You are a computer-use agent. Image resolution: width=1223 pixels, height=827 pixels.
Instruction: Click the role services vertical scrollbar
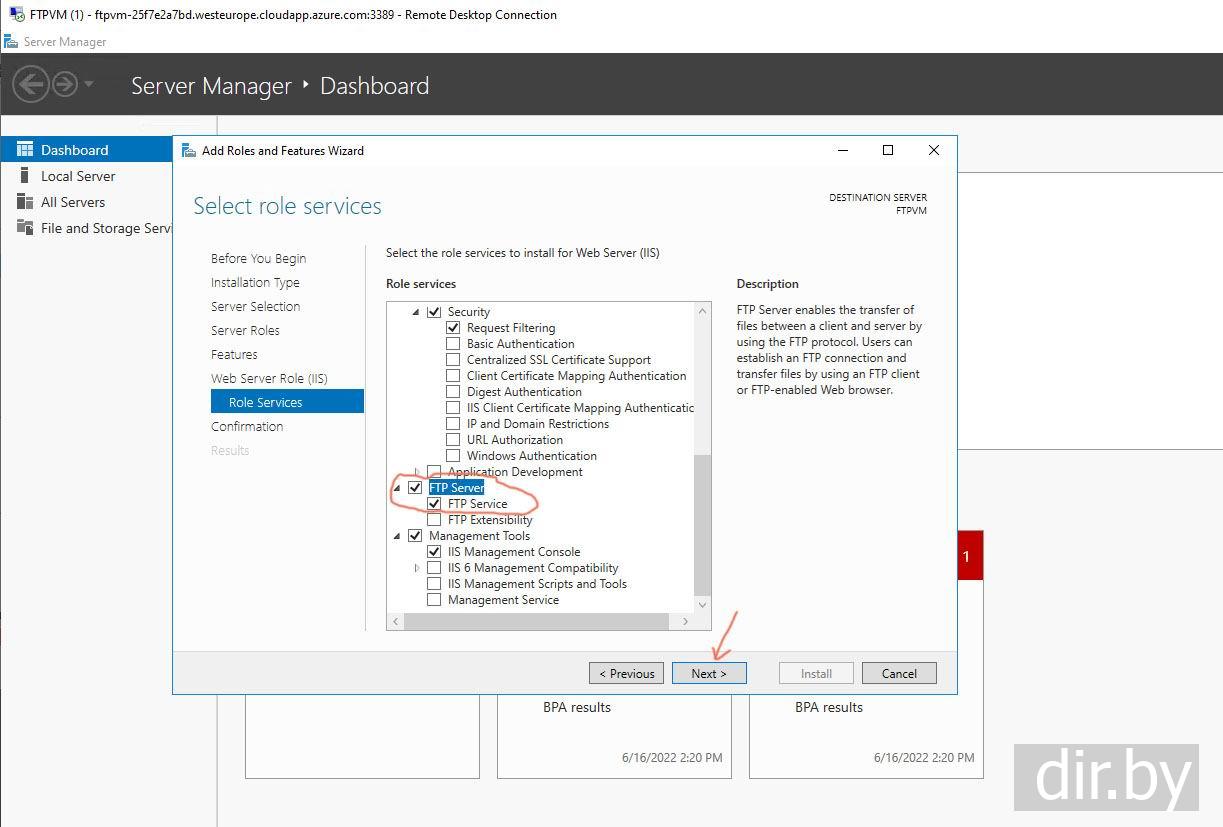point(702,520)
